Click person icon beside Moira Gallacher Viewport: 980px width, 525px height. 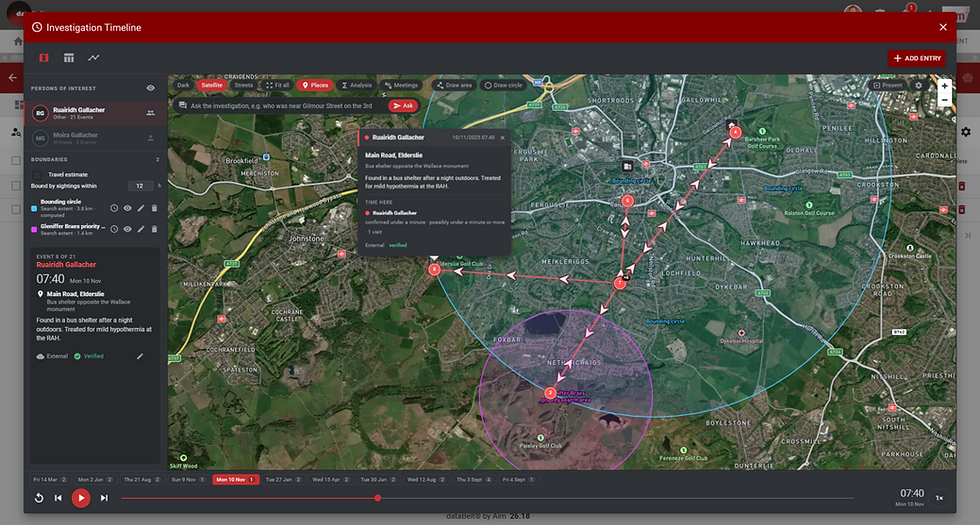coord(151,138)
